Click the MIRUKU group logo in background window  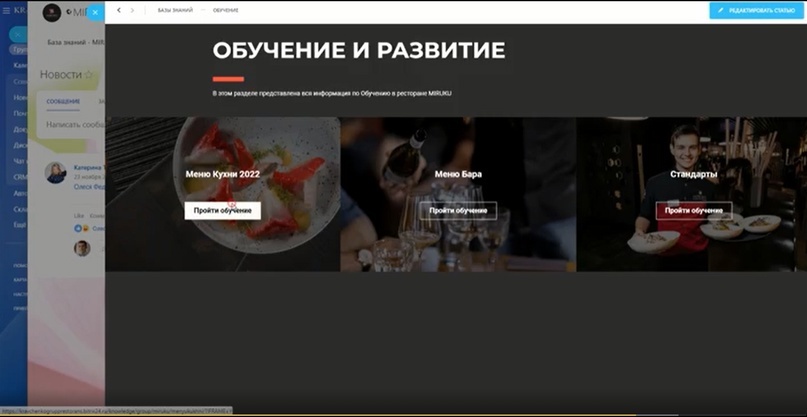click(x=51, y=13)
